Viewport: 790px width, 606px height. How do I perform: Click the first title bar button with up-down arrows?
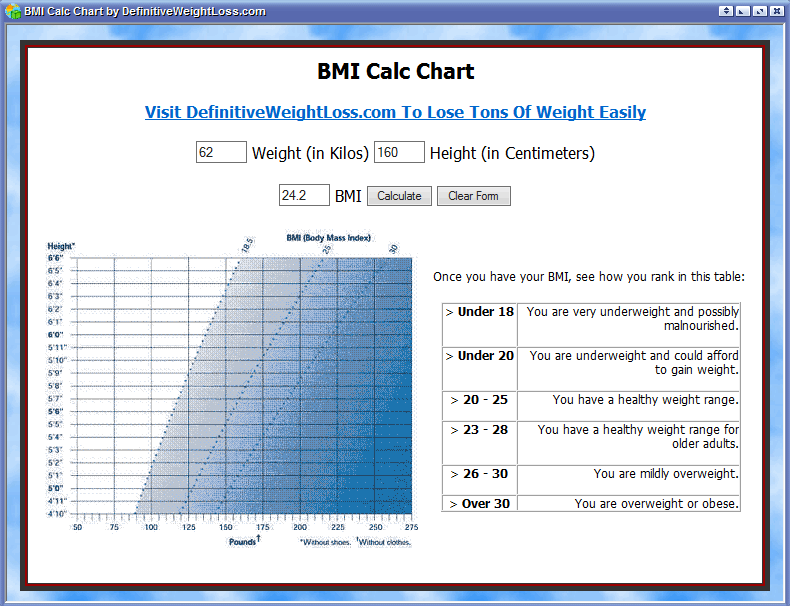(x=726, y=11)
